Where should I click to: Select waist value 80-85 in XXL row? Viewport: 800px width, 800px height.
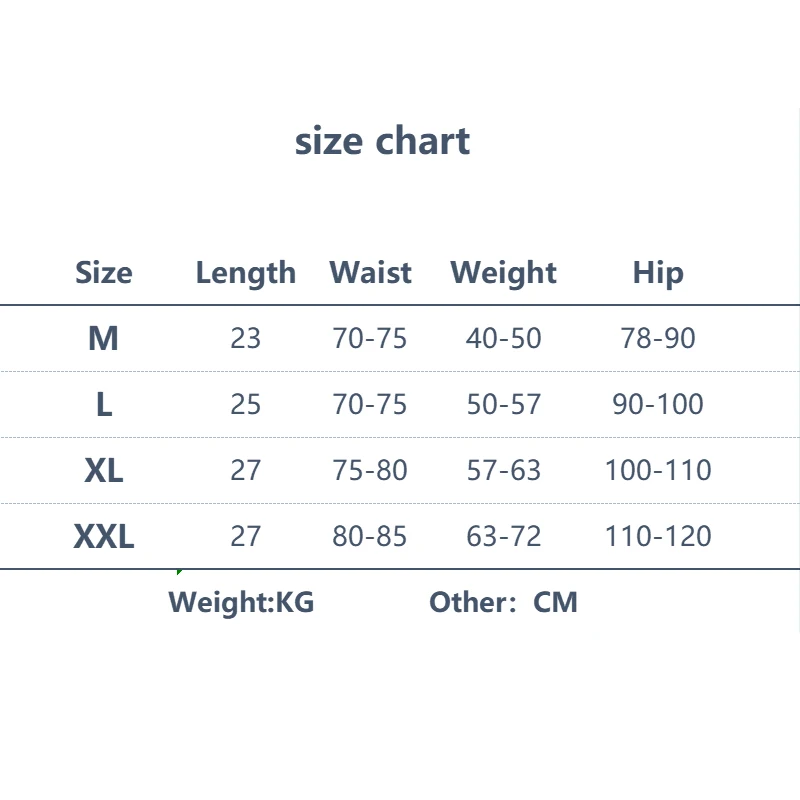[x=370, y=536]
